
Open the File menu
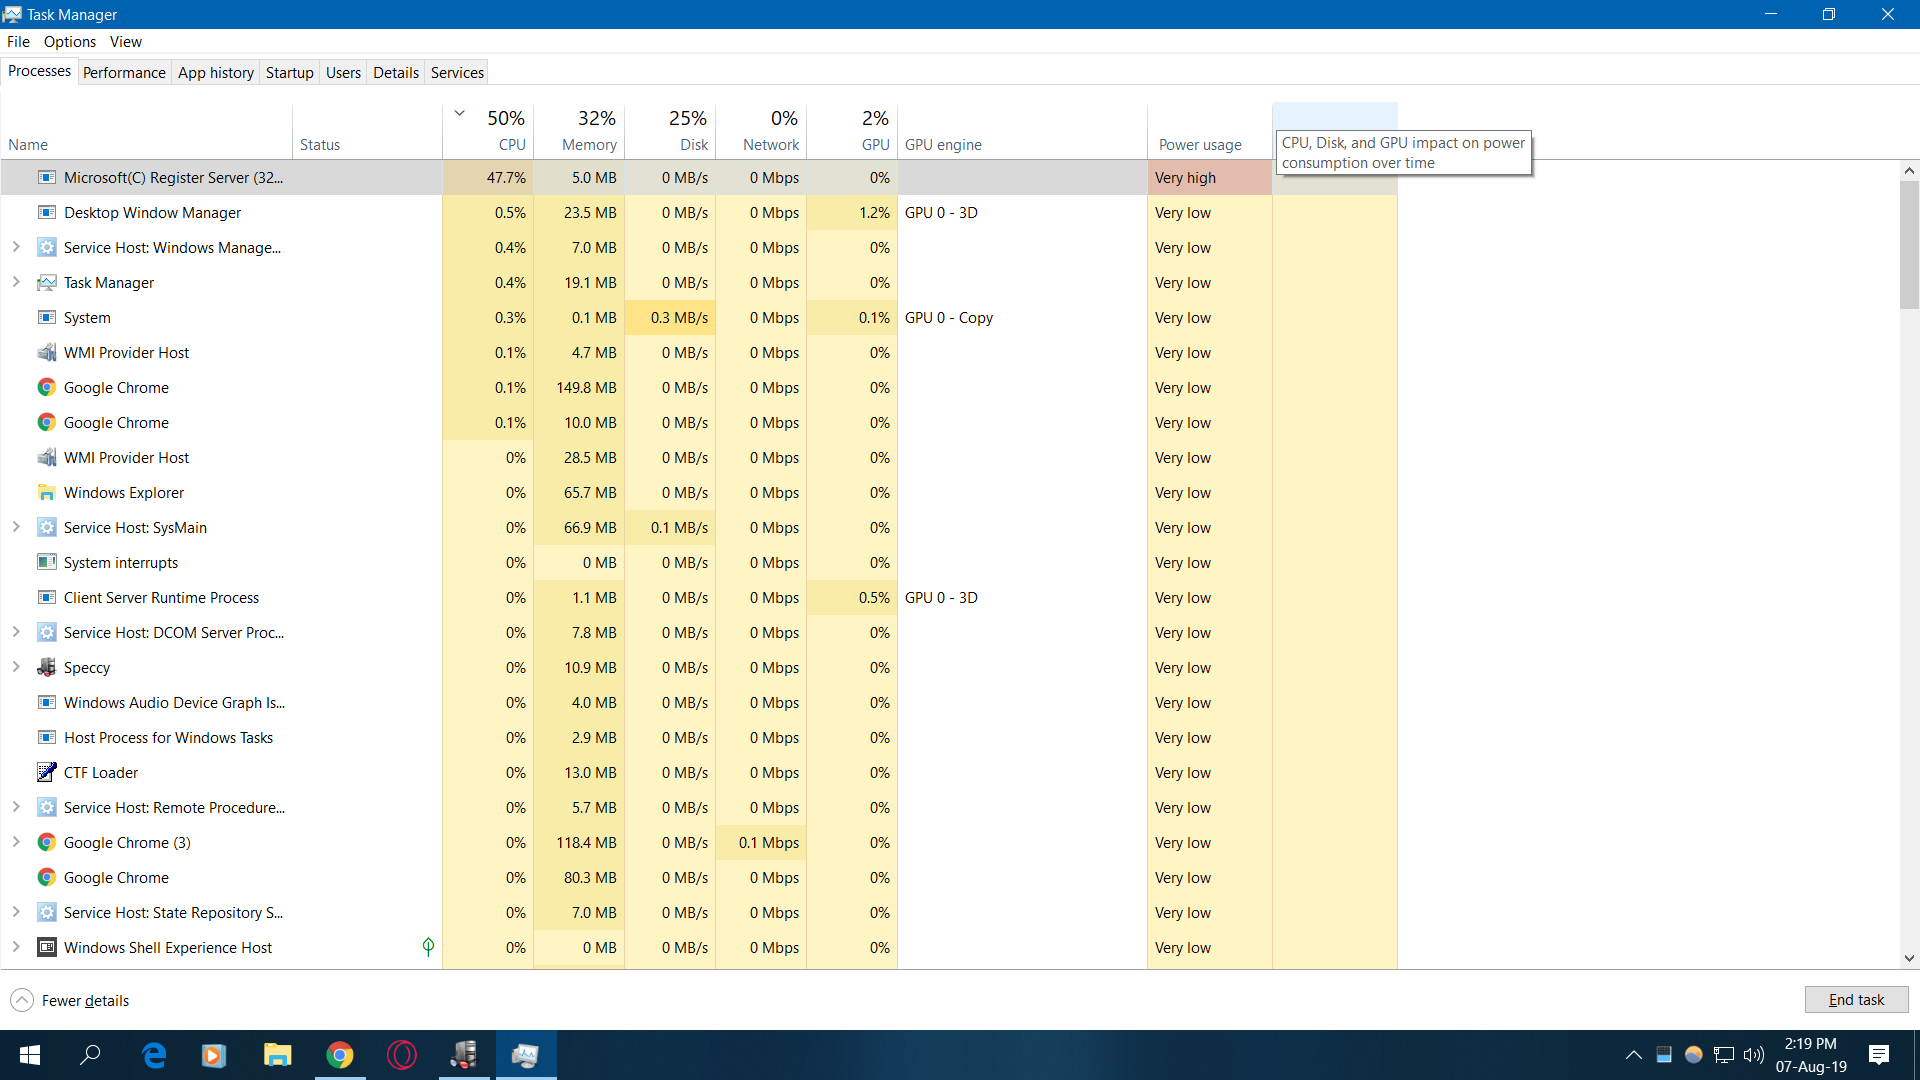tap(18, 41)
